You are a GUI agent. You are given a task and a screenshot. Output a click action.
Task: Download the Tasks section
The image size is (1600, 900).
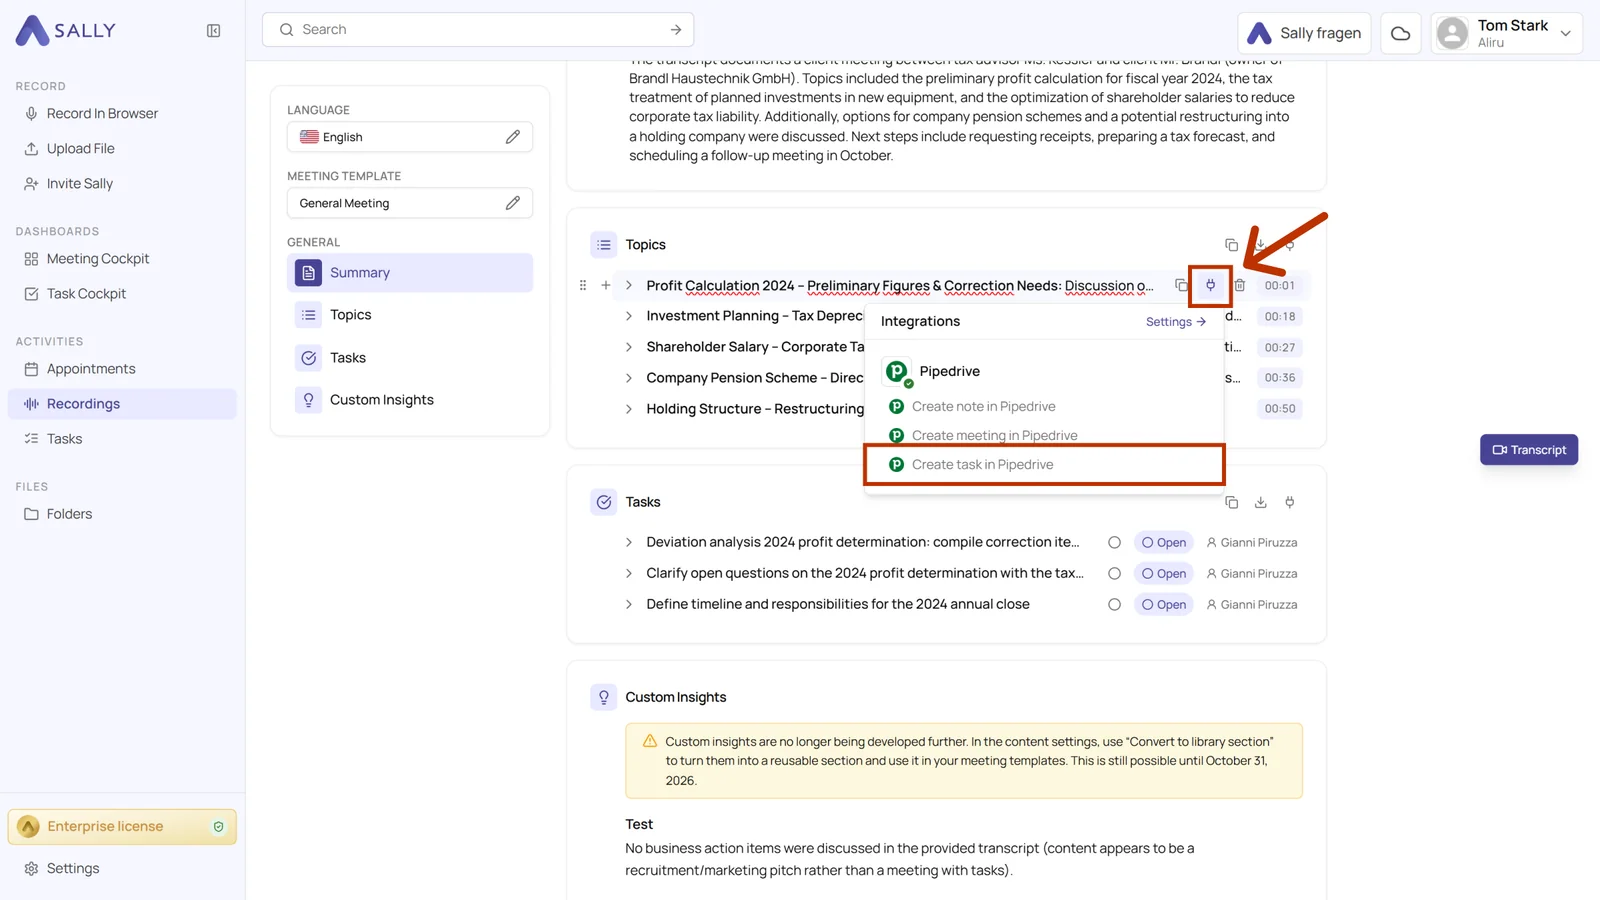(x=1261, y=502)
